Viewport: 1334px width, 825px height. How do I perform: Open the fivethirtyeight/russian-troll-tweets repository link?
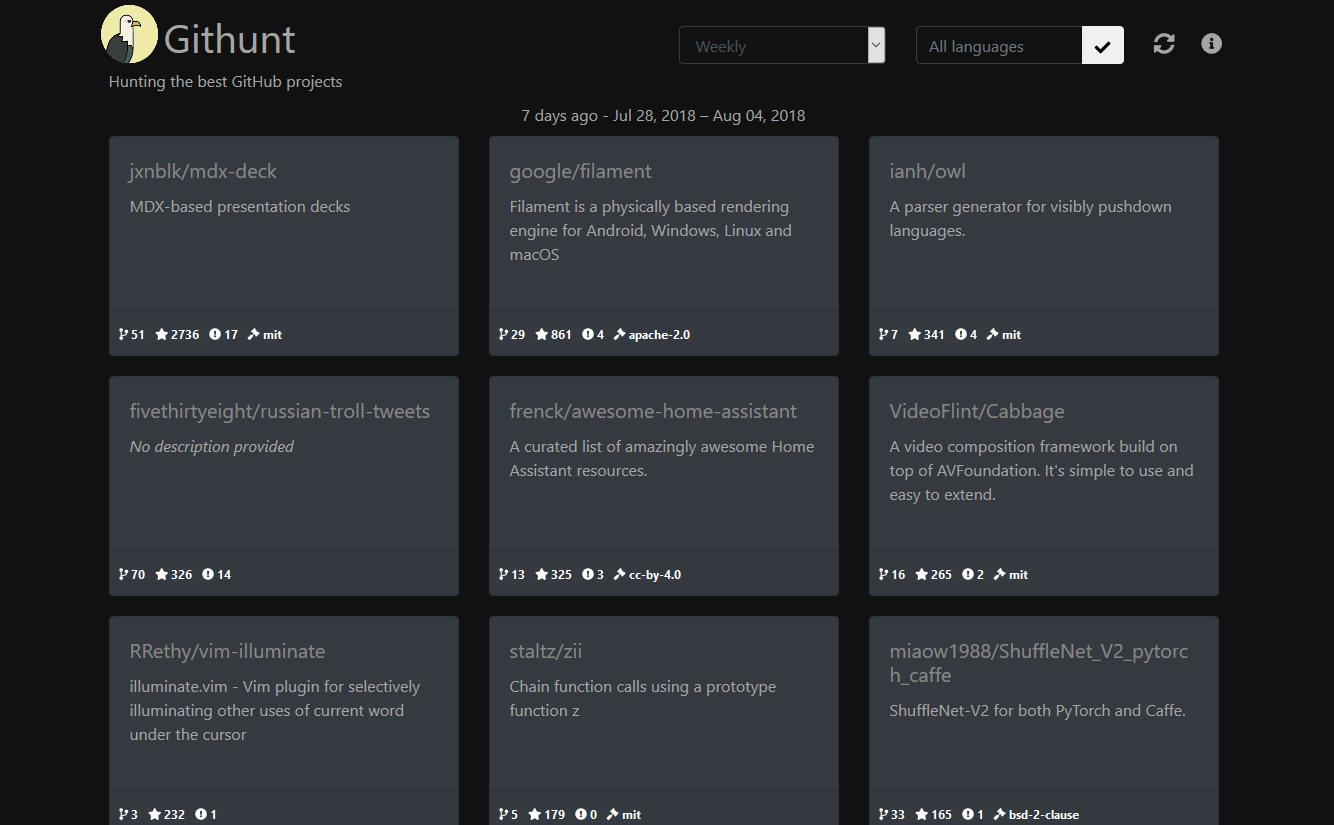[x=280, y=412]
